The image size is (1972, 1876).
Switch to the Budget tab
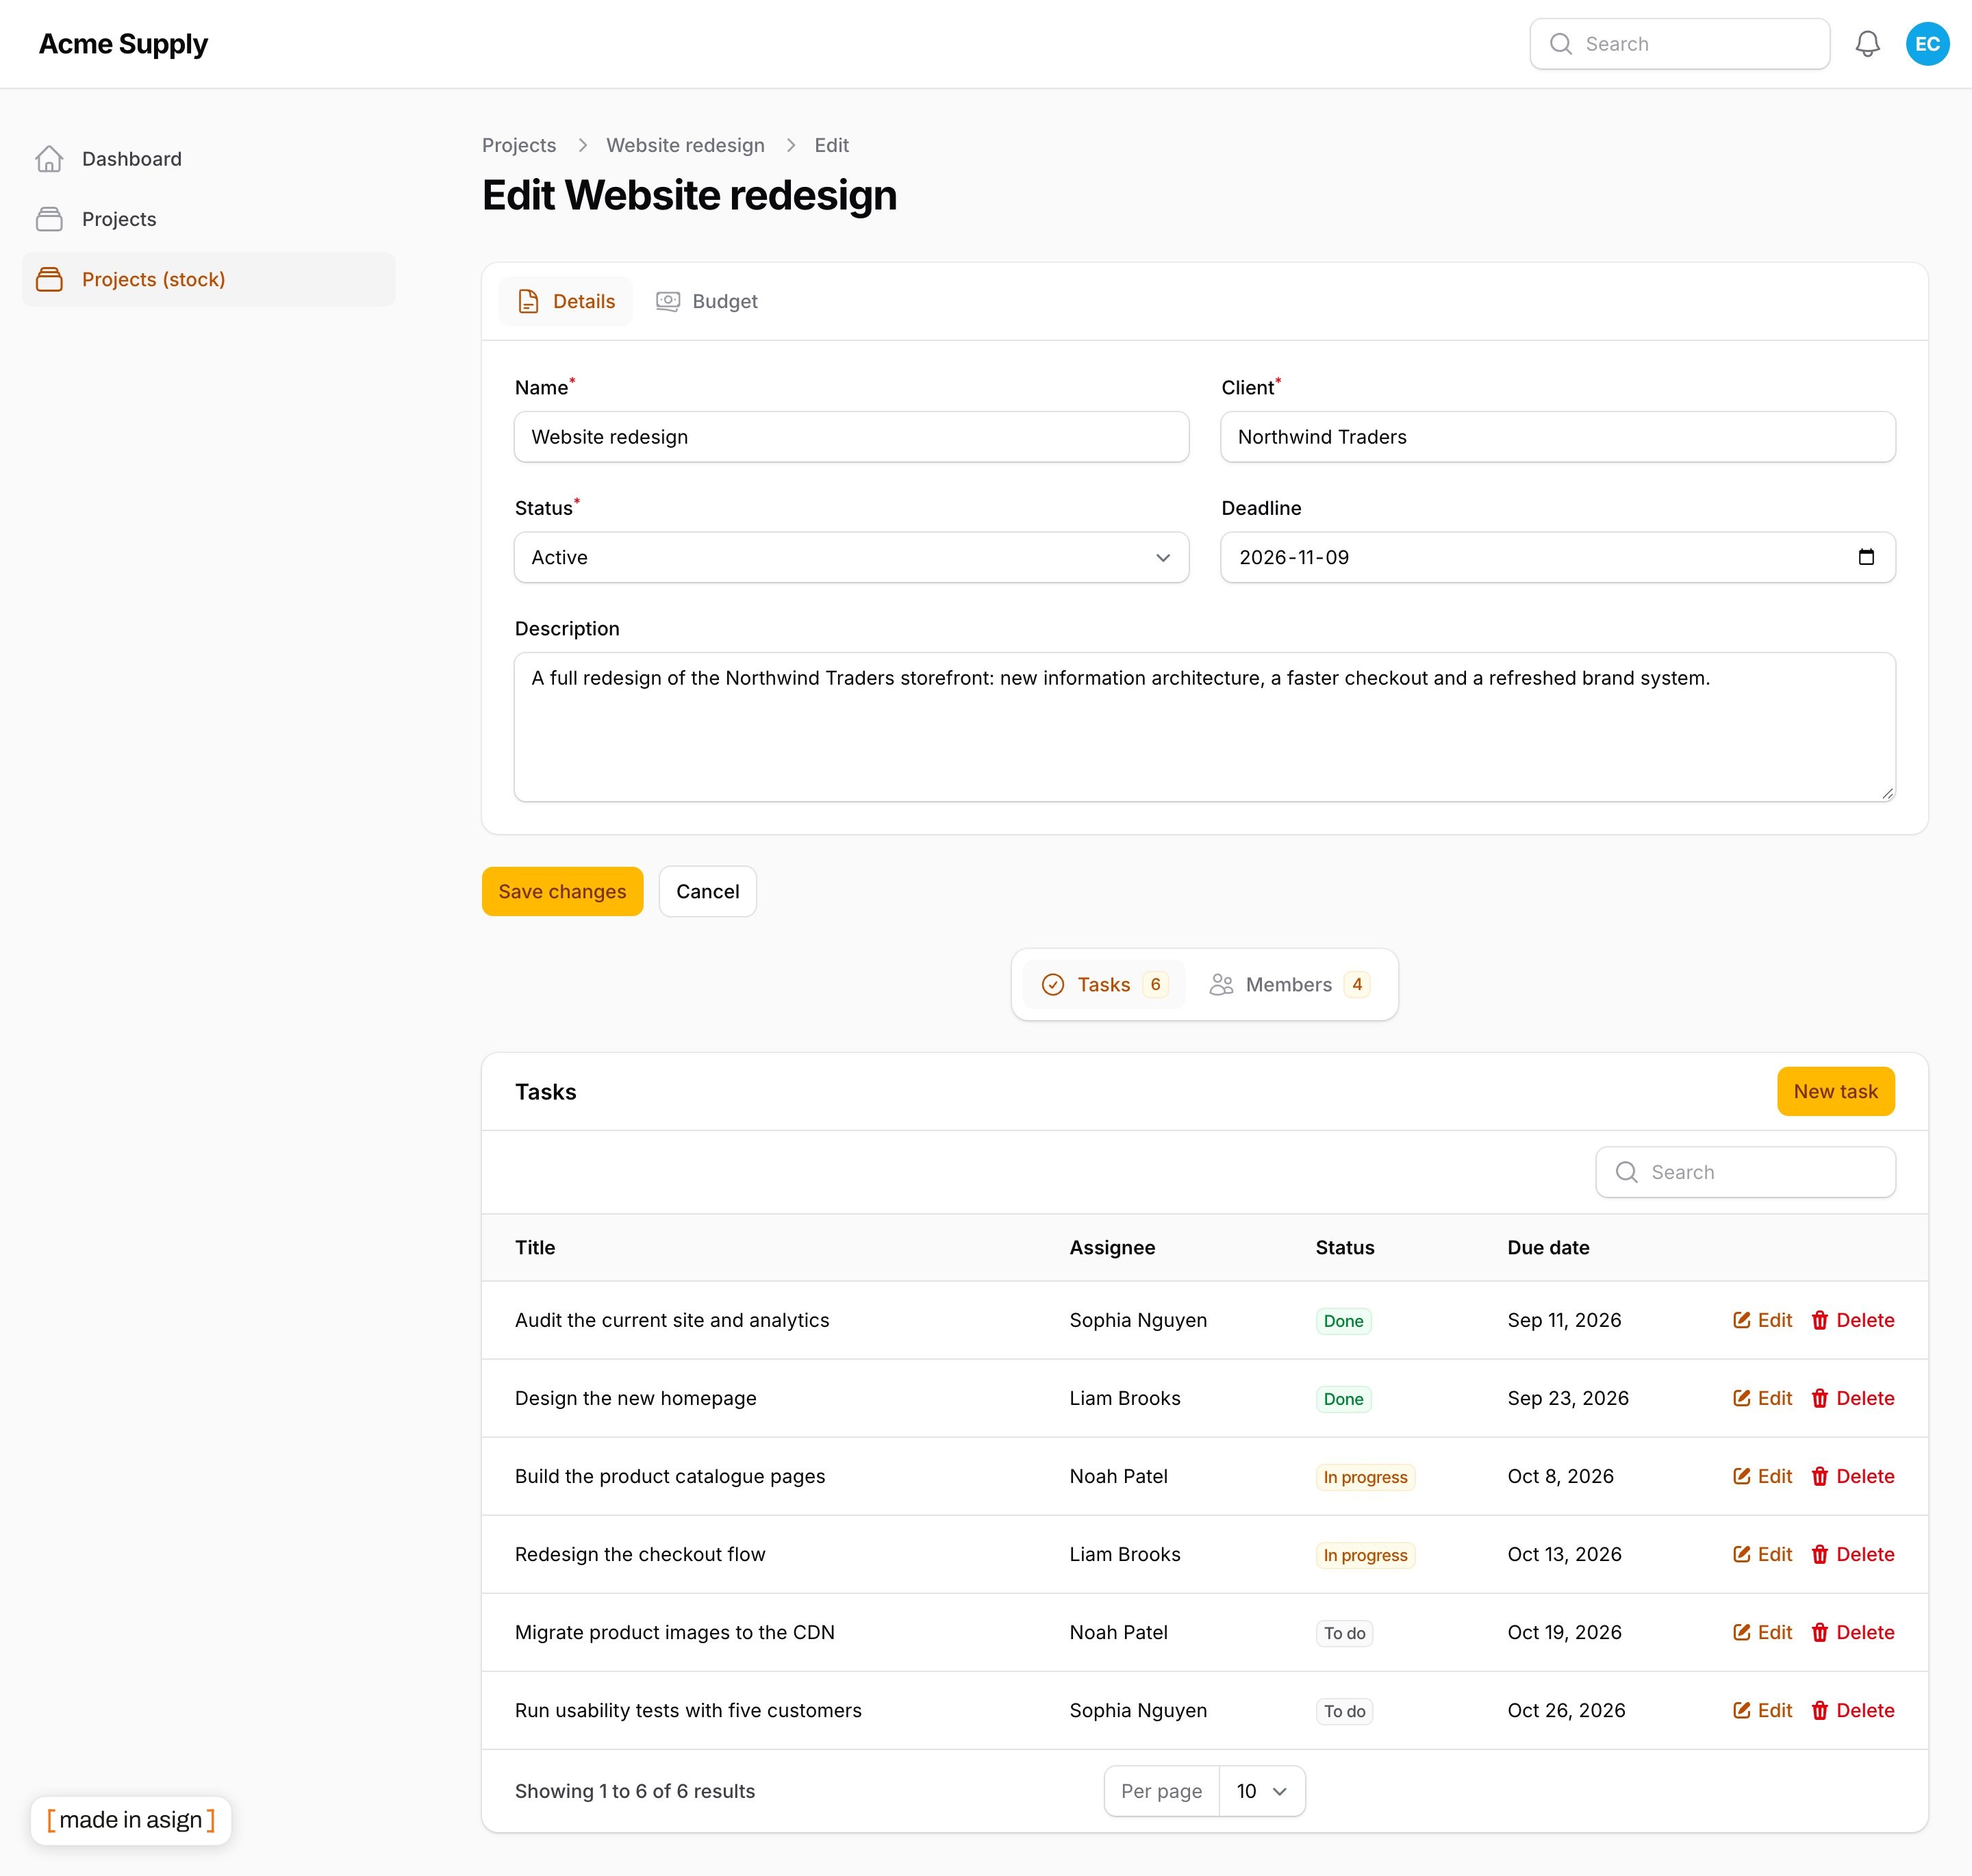707,301
